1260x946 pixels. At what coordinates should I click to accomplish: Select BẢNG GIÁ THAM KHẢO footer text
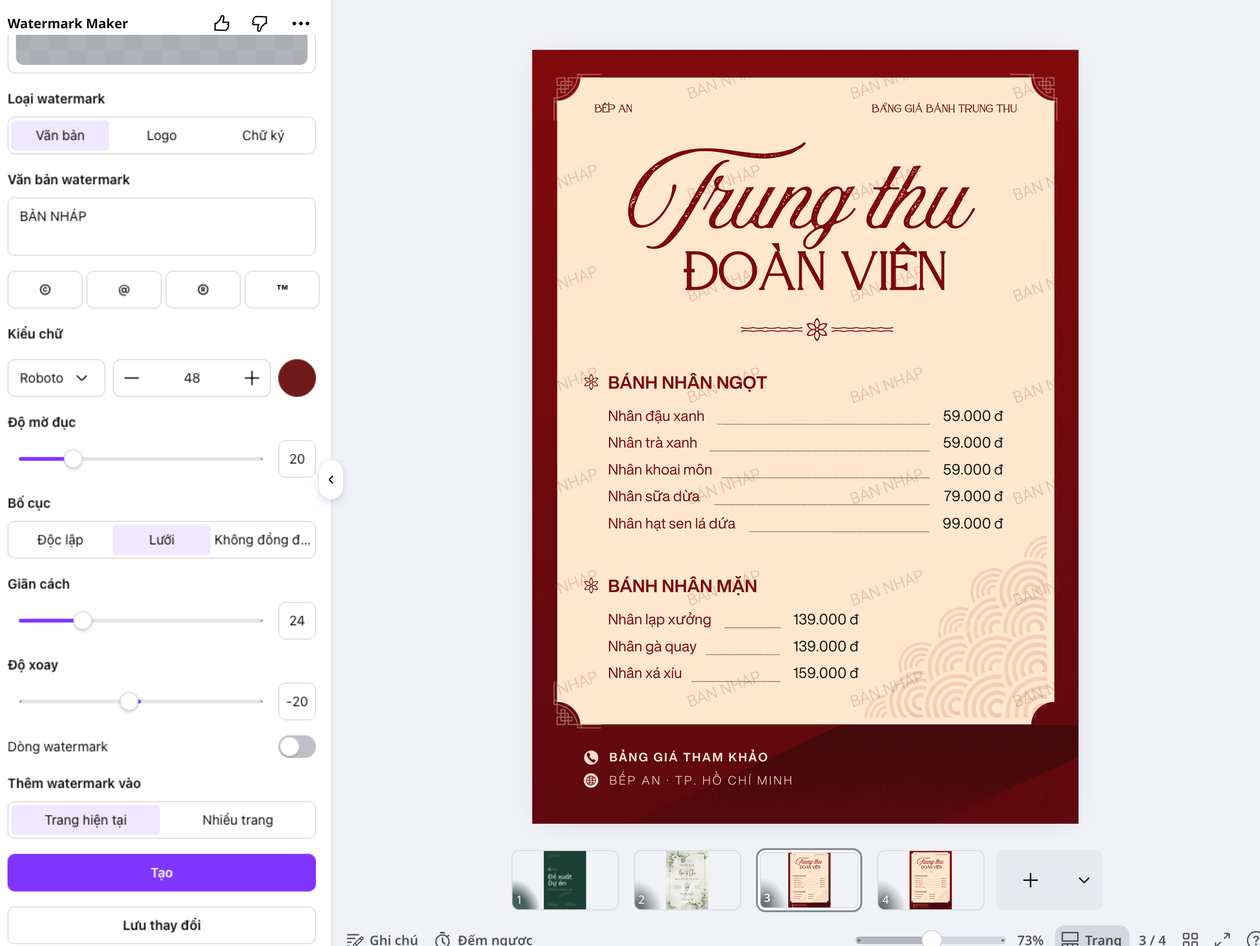689,757
